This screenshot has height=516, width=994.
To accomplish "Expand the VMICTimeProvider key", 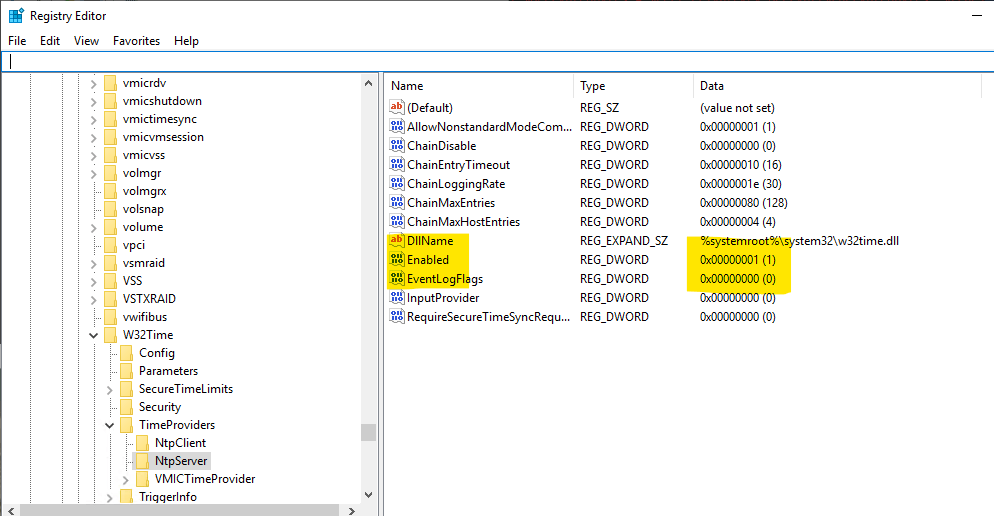I will pyautogui.click(x=126, y=479).
